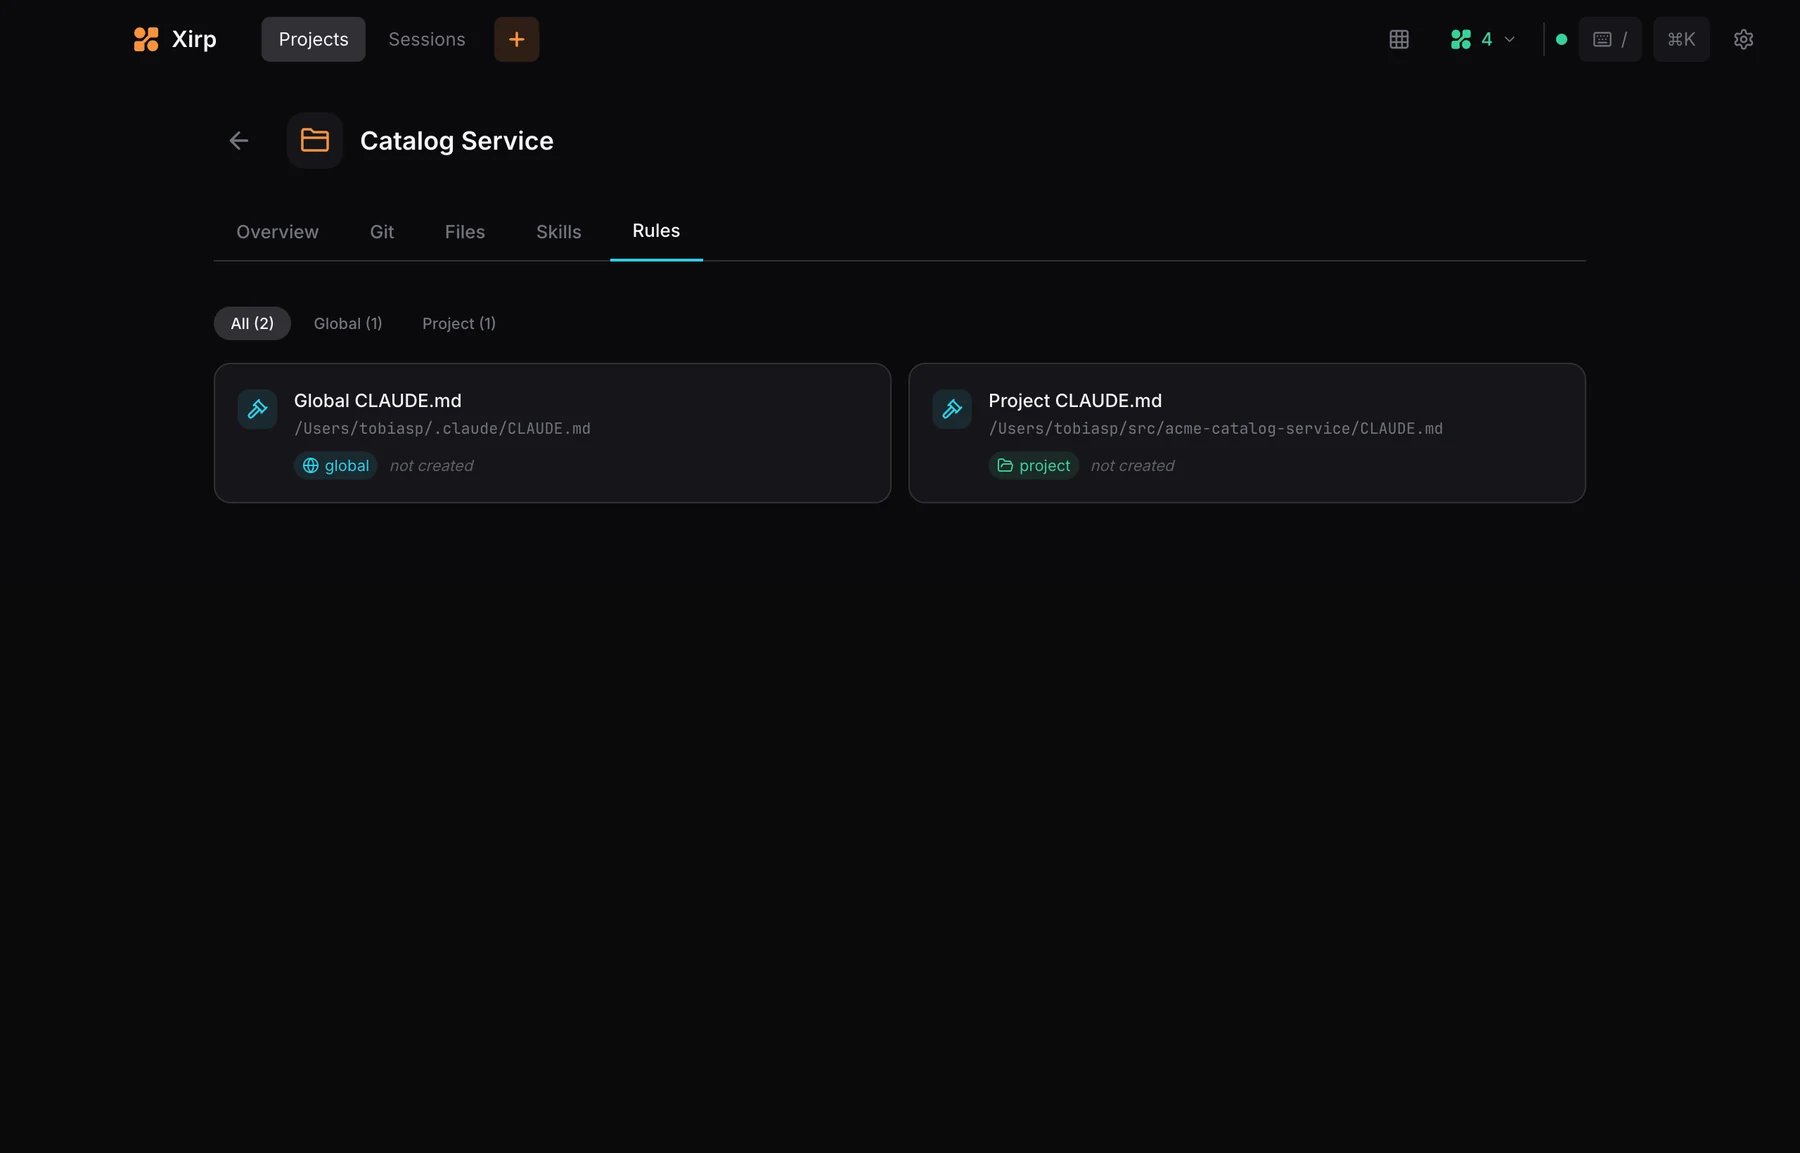Click 'not created' on Global card

coord(432,466)
